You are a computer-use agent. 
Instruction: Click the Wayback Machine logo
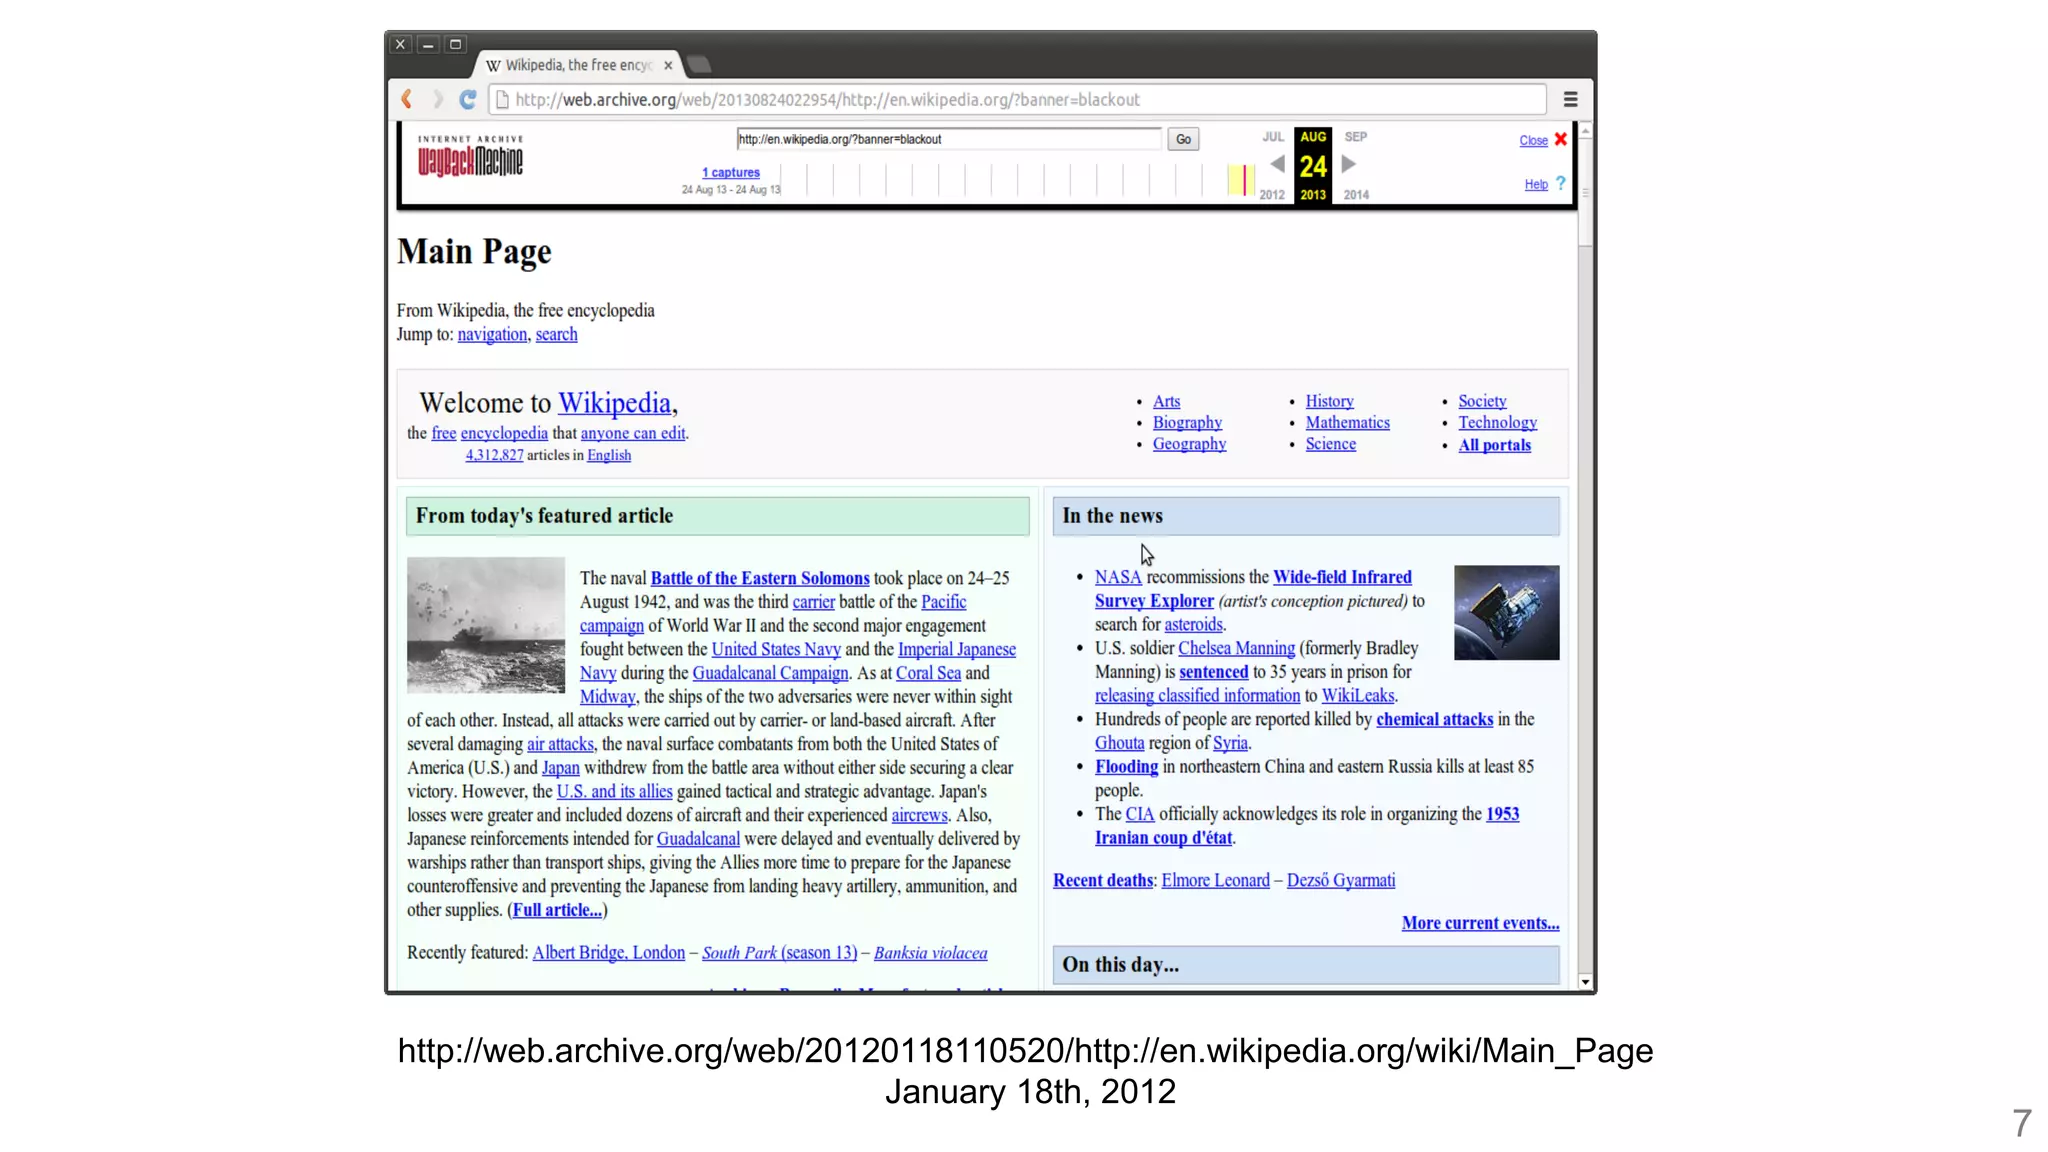(470, 158)
